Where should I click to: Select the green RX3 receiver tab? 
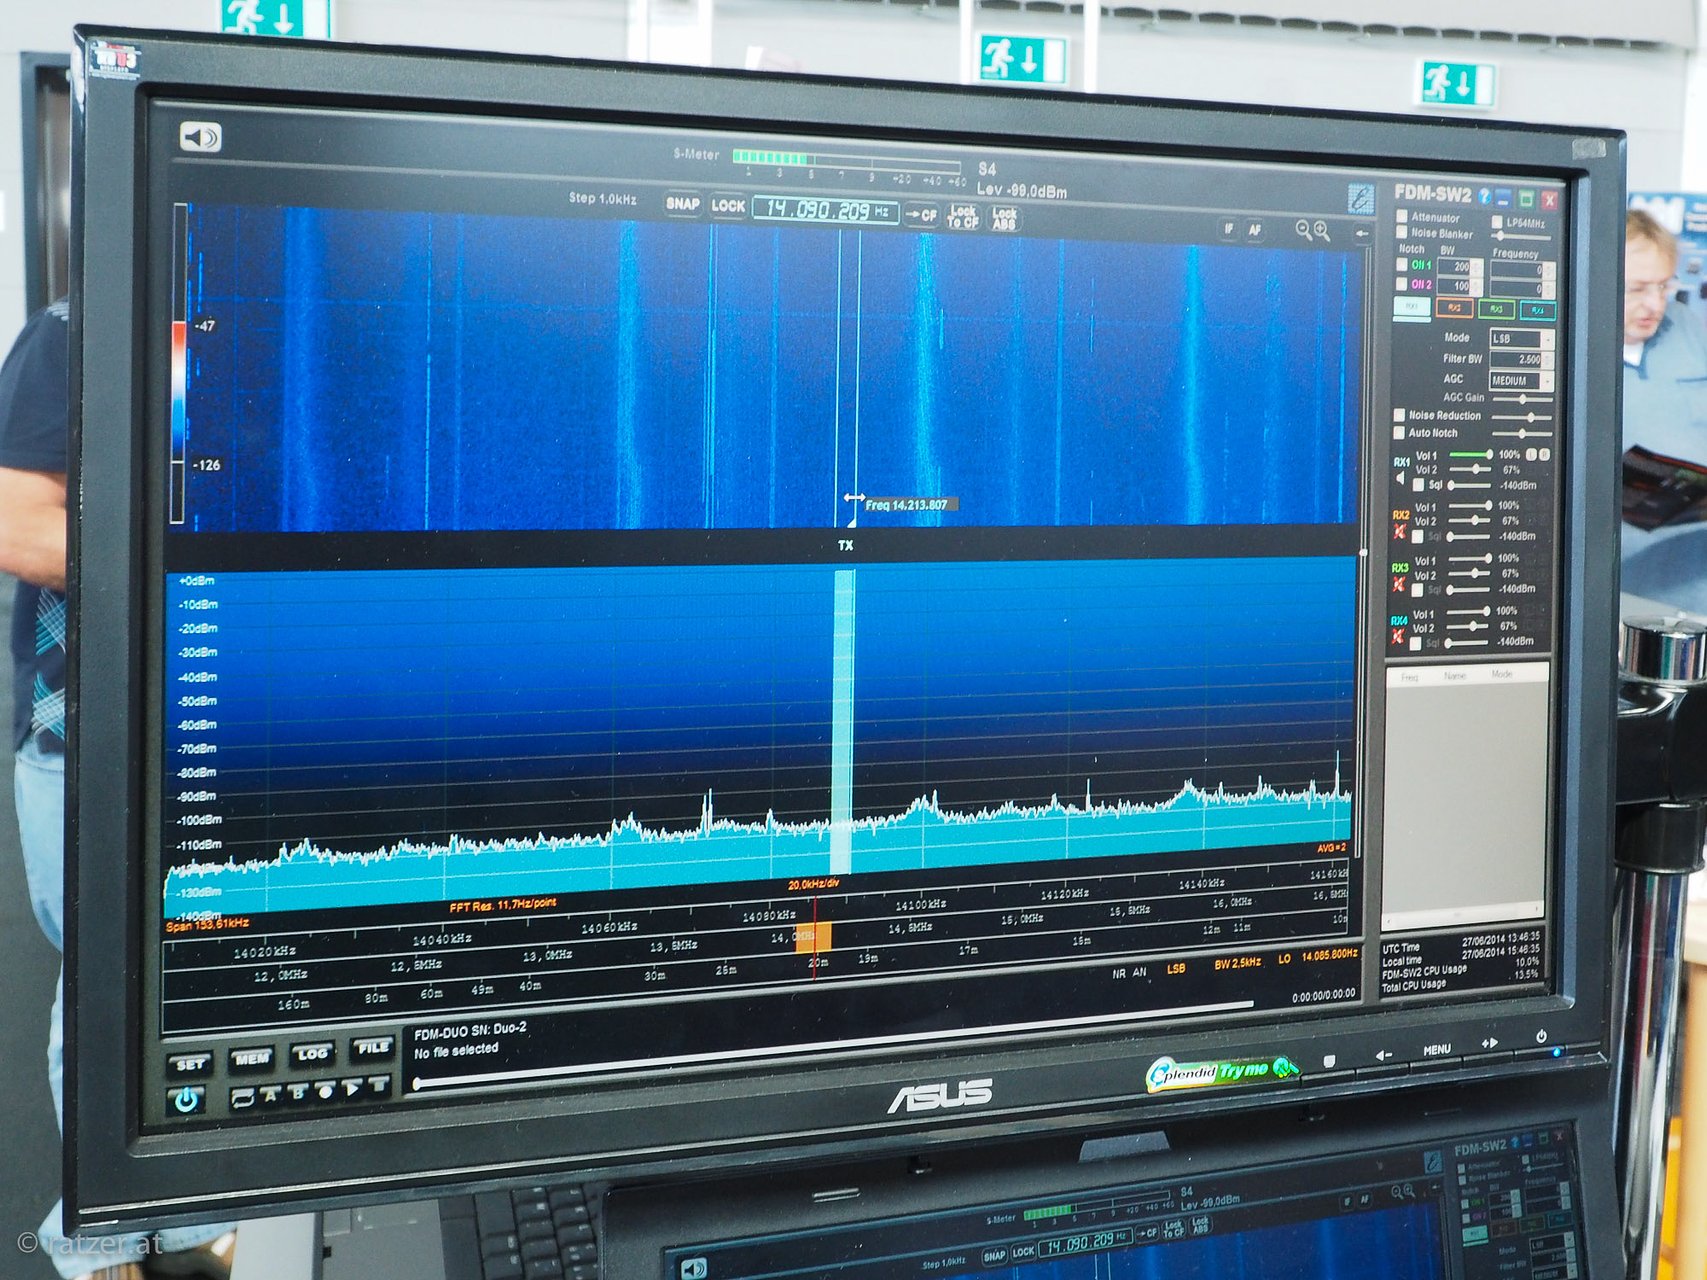(x=1496, y=310)
